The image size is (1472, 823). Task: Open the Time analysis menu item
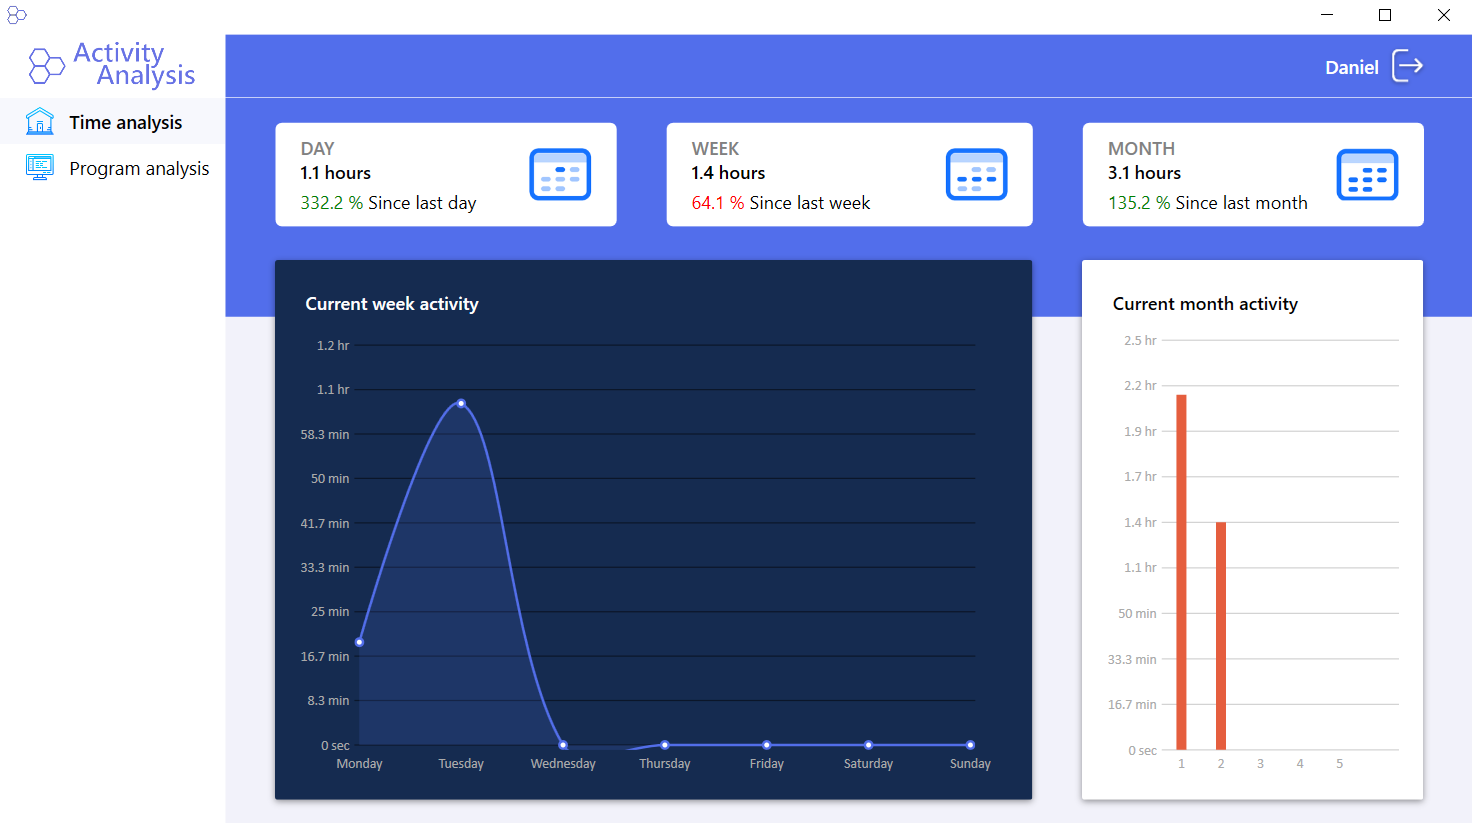pyautogui.click(x=112, y=122)
